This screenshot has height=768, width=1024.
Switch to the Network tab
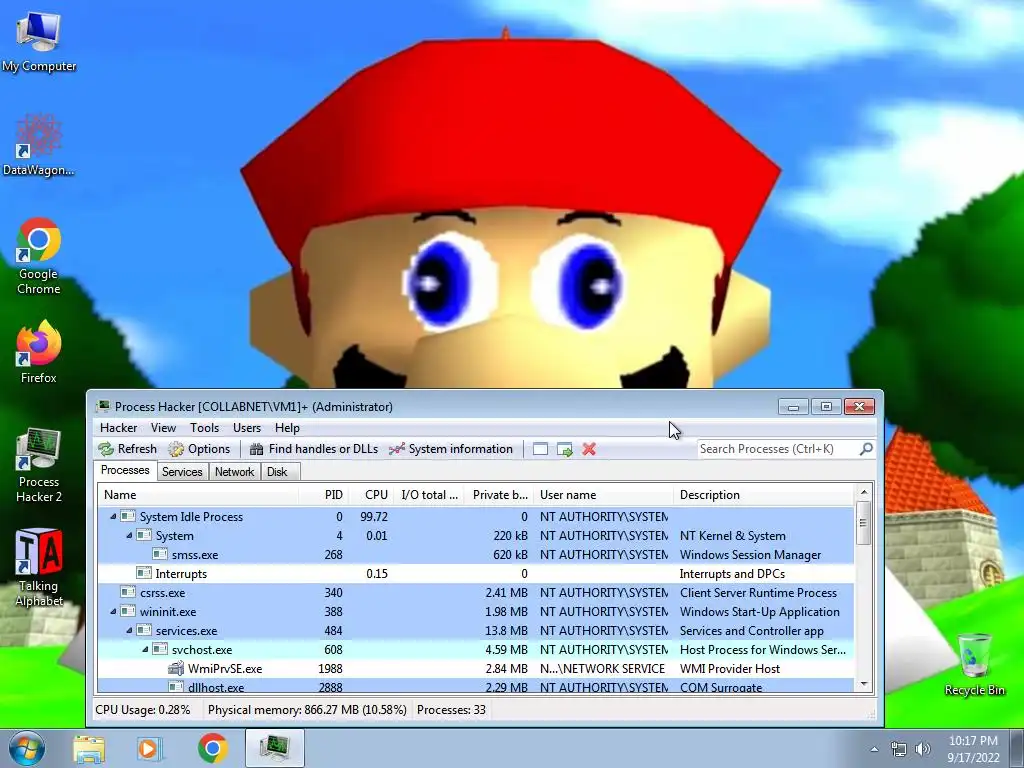[x=234, y=472]
